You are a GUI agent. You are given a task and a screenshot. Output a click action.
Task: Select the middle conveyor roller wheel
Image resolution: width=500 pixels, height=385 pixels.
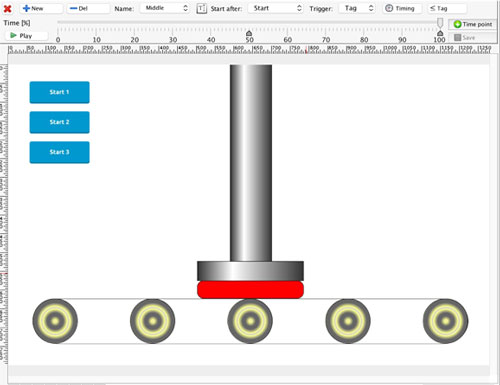point(250,321)
